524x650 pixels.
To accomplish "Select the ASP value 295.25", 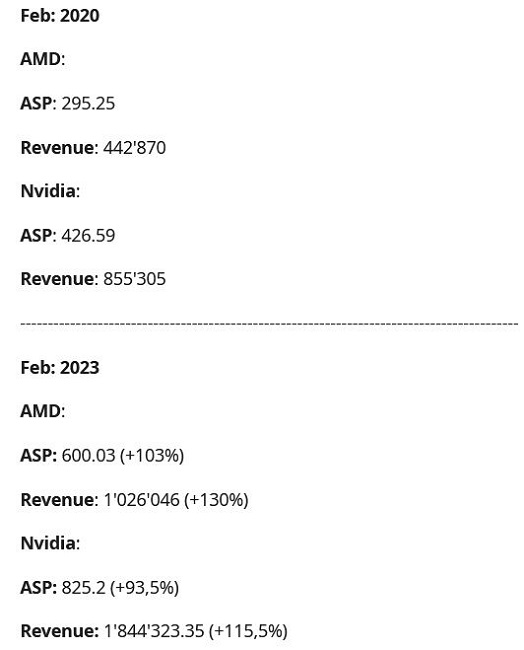I will coord(88,103).
